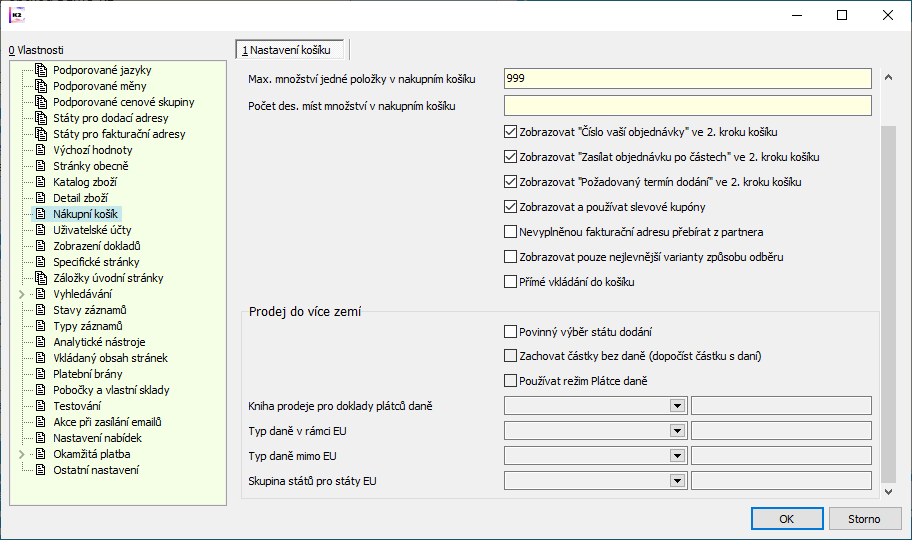Open Nastavení nabídek in the tree

click(x=97, y=438)
